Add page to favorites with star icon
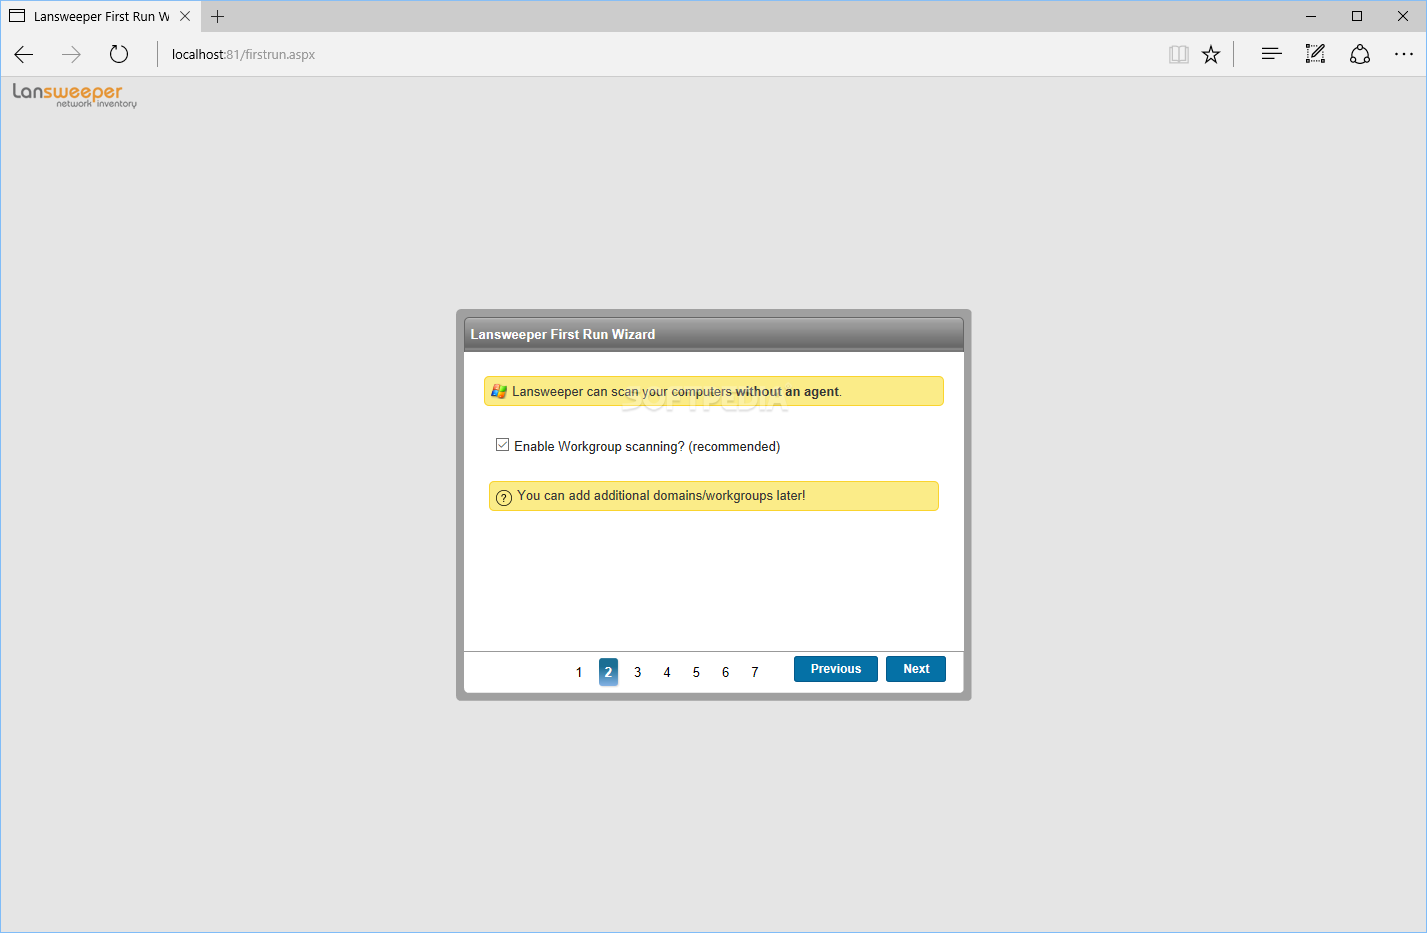This screenshot has width=1427, height=933. coord(1211,54)
